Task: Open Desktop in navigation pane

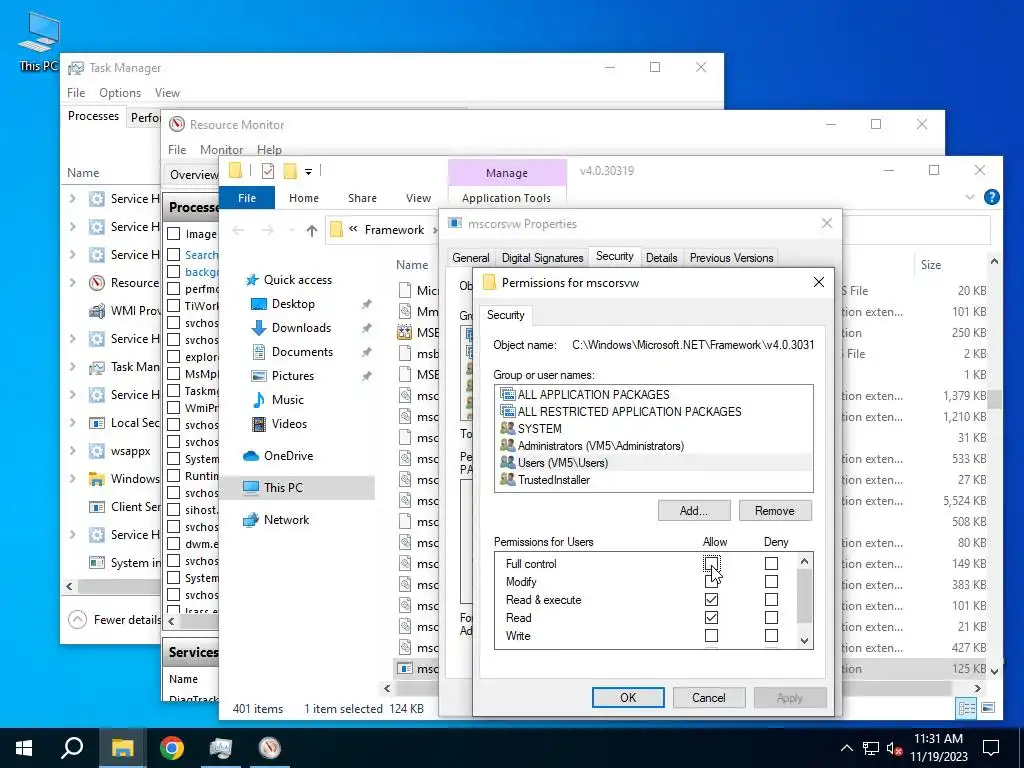Action: click(x=293, y=304)
